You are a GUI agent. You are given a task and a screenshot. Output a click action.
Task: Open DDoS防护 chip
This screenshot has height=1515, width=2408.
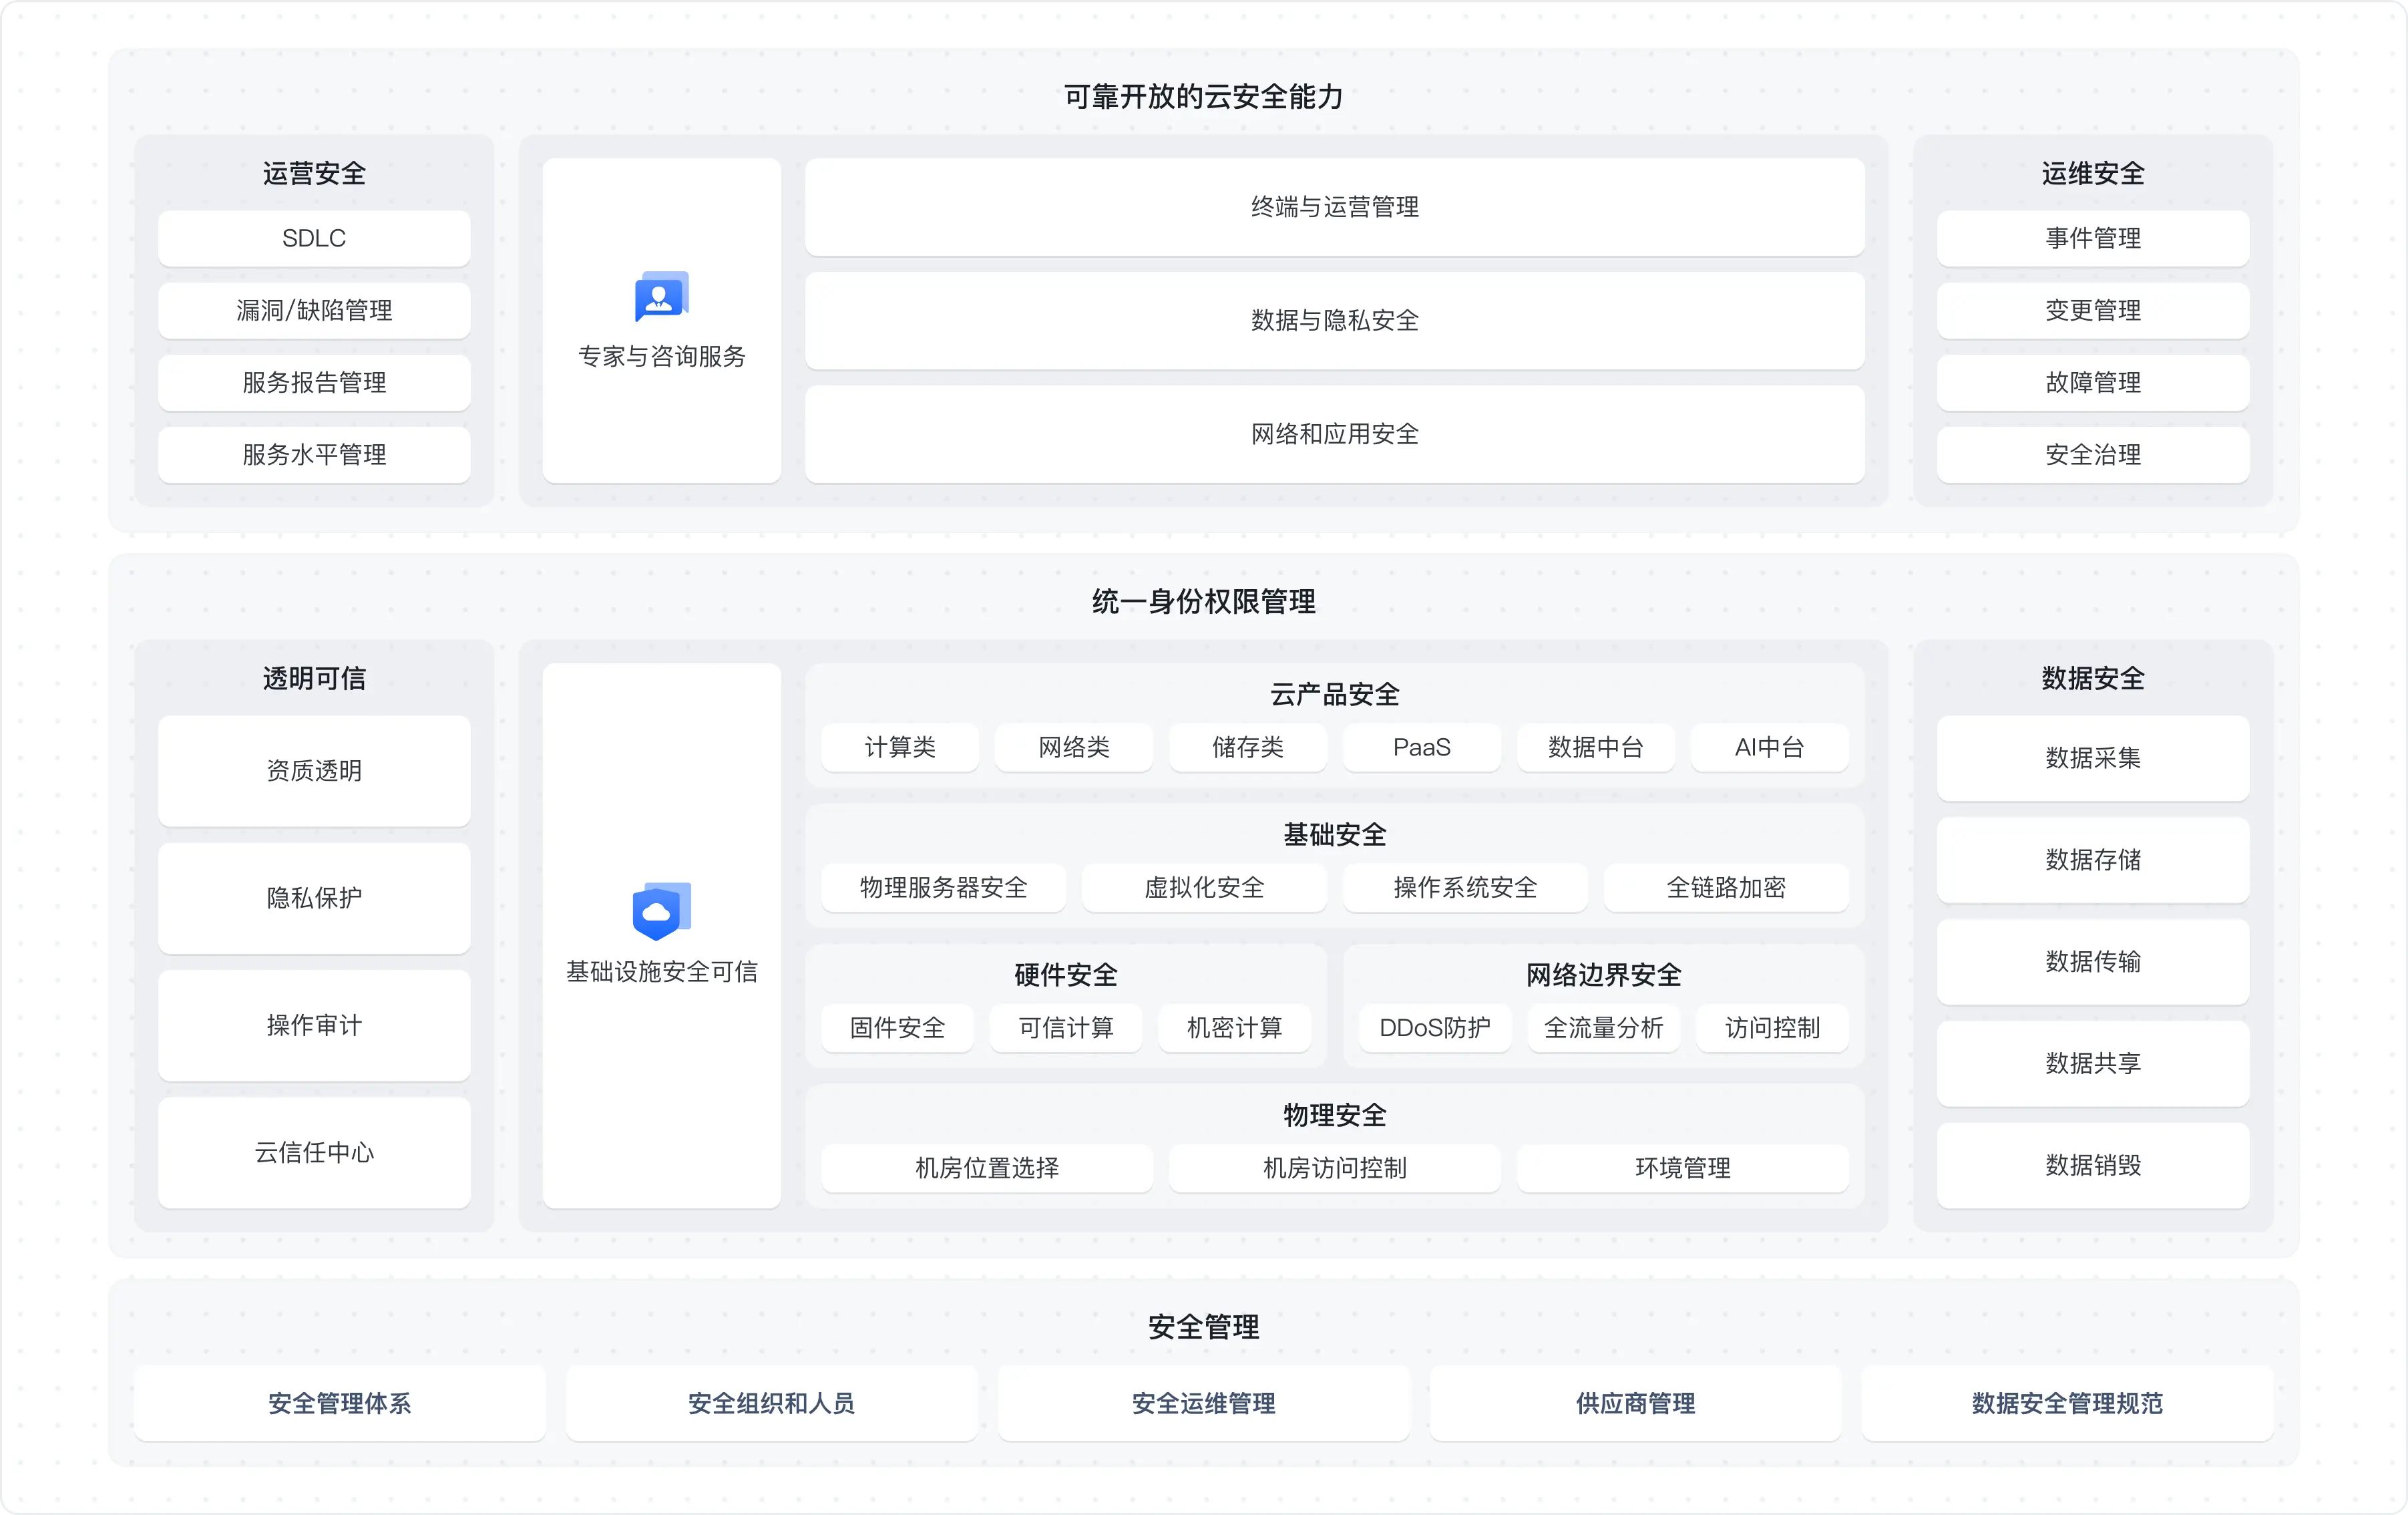coord(1435,1027)
